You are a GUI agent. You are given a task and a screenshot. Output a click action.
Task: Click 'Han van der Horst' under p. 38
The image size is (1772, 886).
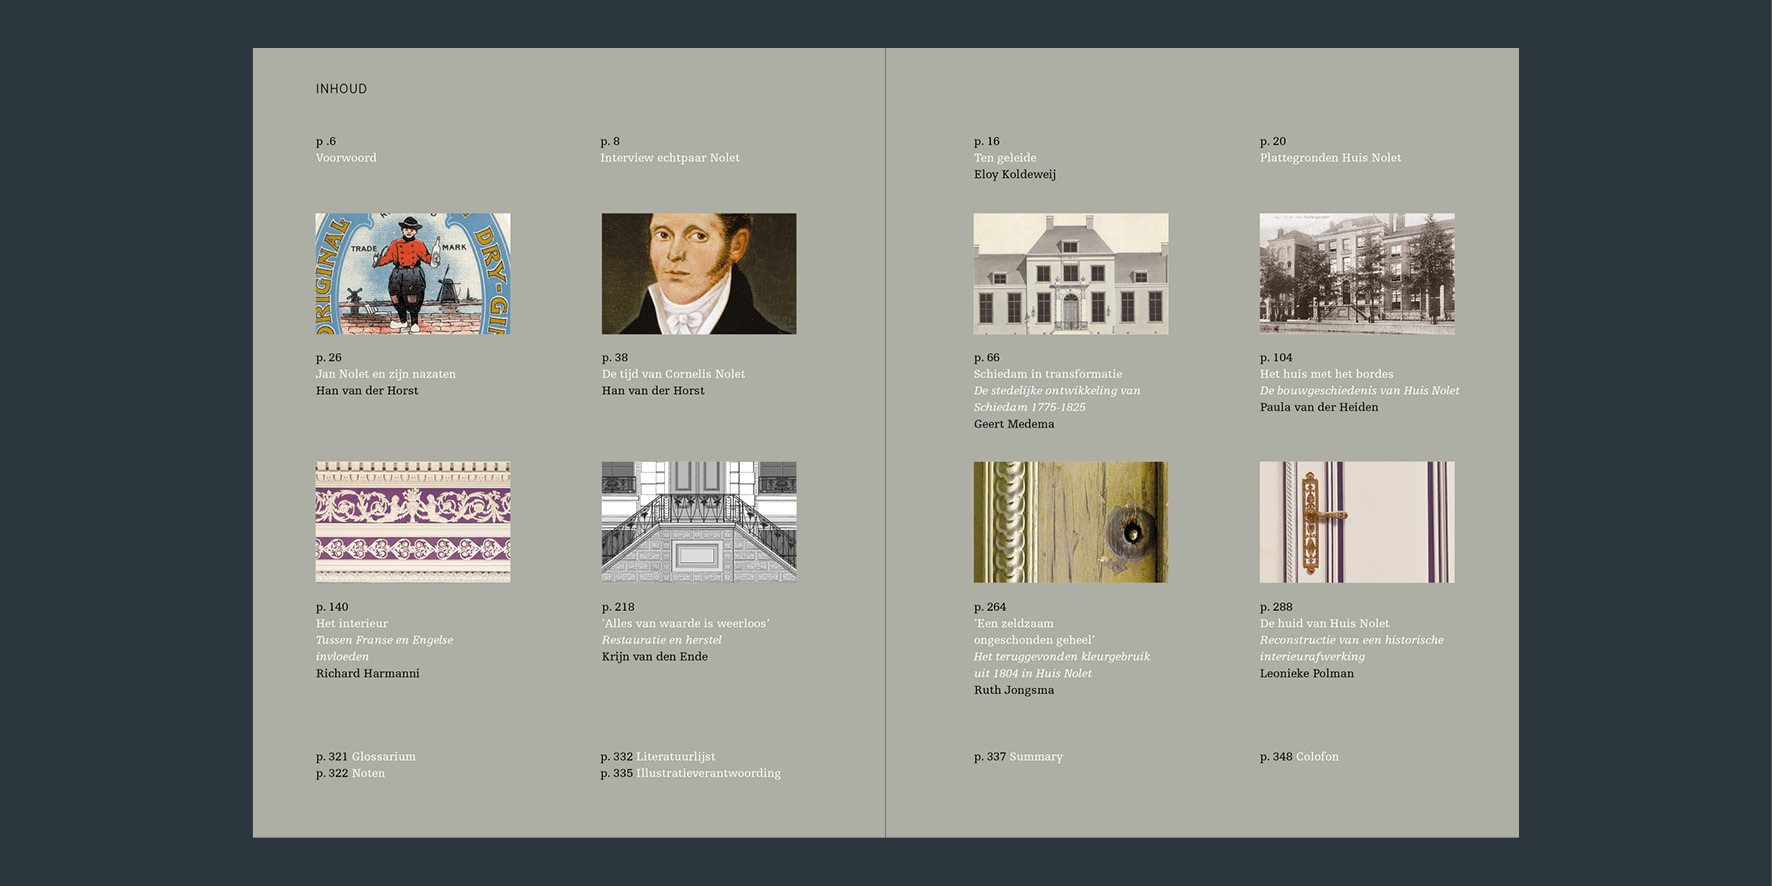pyautogui.click(x=653, y=391)
